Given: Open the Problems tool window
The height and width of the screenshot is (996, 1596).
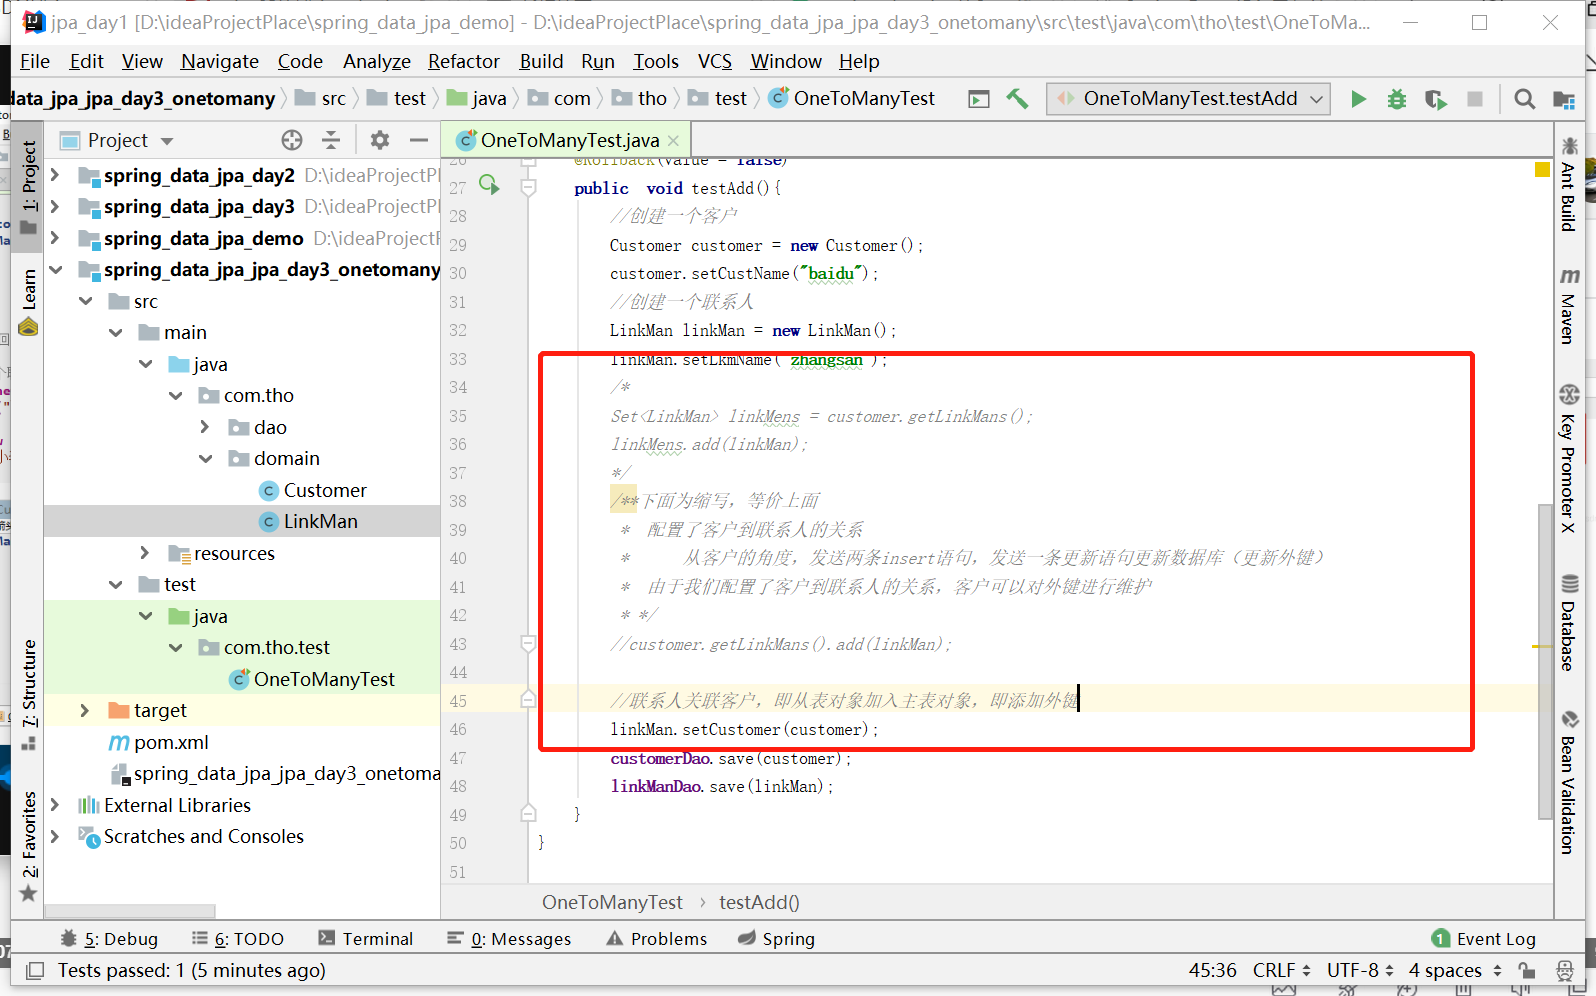Looking at the screenshot, I should (x=657, y=939).
